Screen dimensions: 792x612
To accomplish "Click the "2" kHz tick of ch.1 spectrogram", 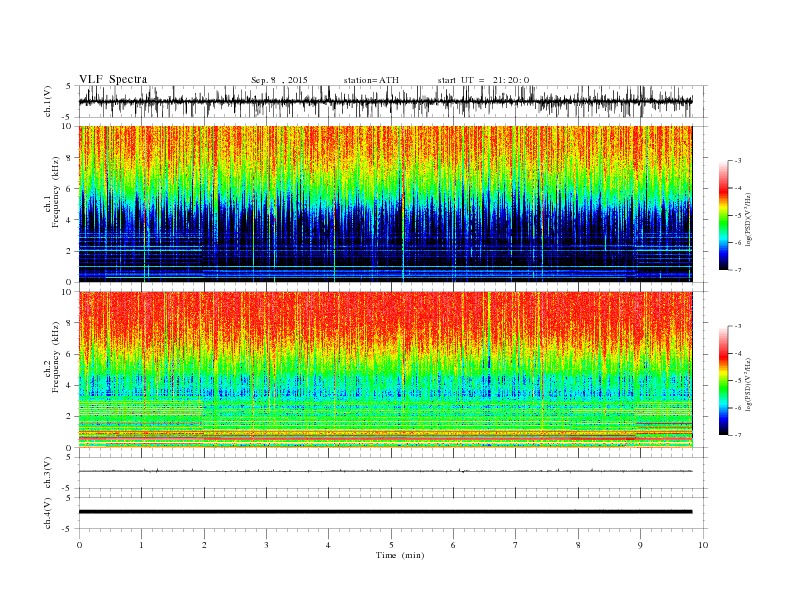I will click(x=69, y=251).
